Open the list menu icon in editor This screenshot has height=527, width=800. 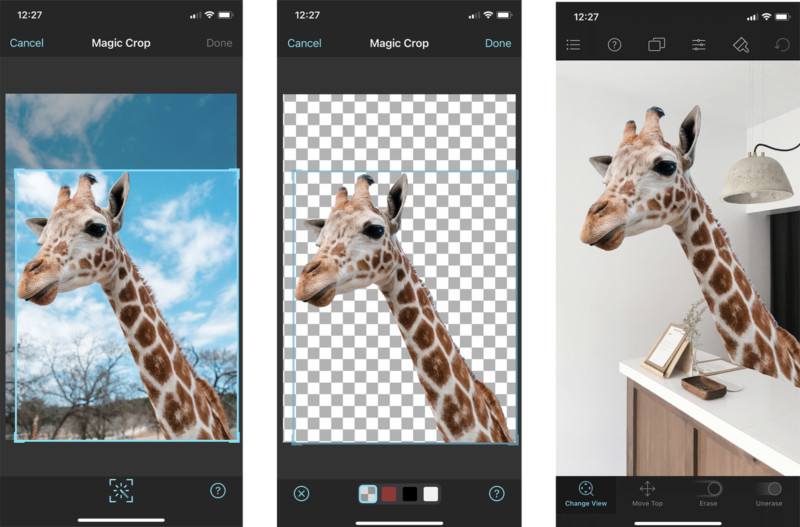click(x=573, y=45)
